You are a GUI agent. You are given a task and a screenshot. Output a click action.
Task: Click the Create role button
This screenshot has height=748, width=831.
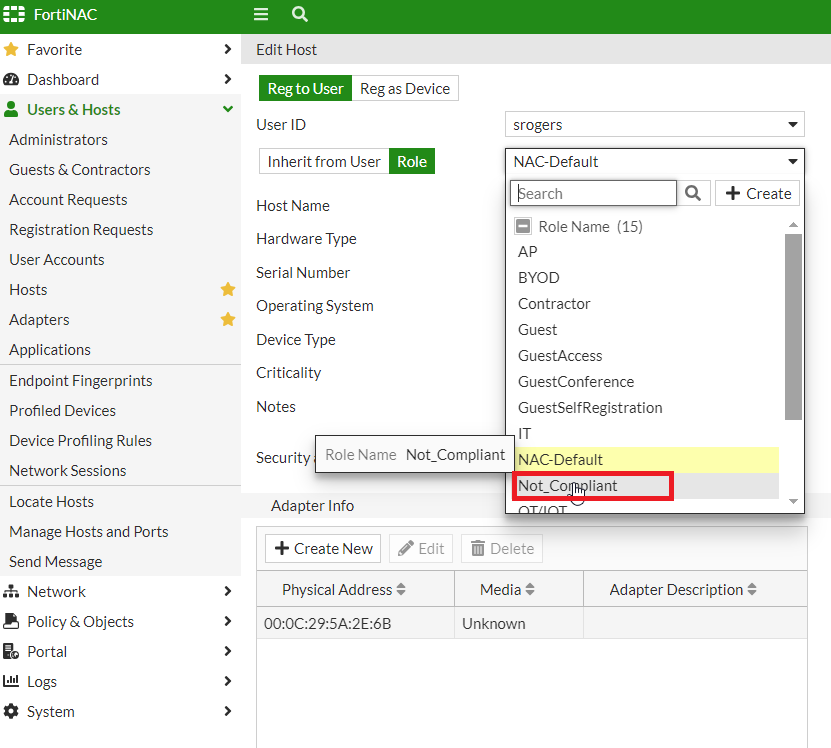click(757, 193)
